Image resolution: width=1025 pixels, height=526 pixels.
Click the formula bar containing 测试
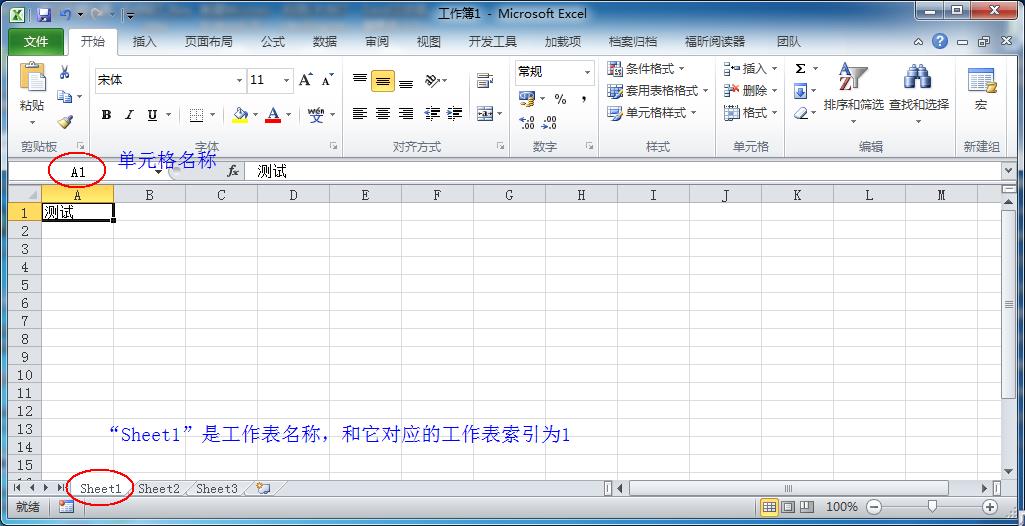coord(622,171)
